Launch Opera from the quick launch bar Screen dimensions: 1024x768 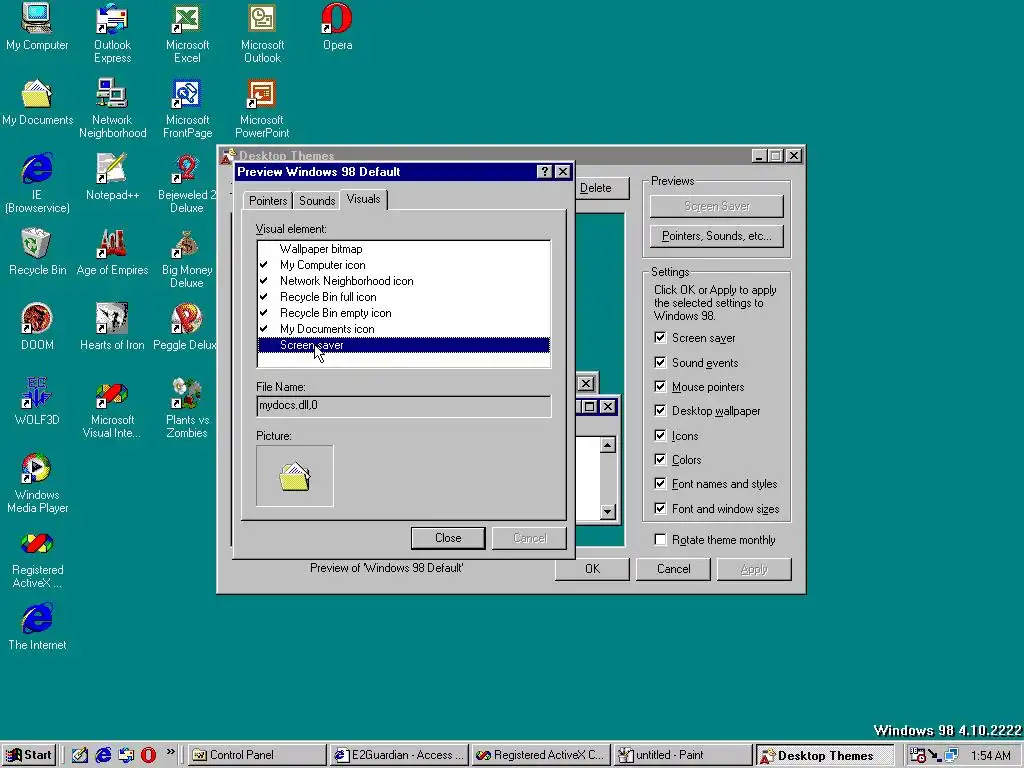point(149,755)
